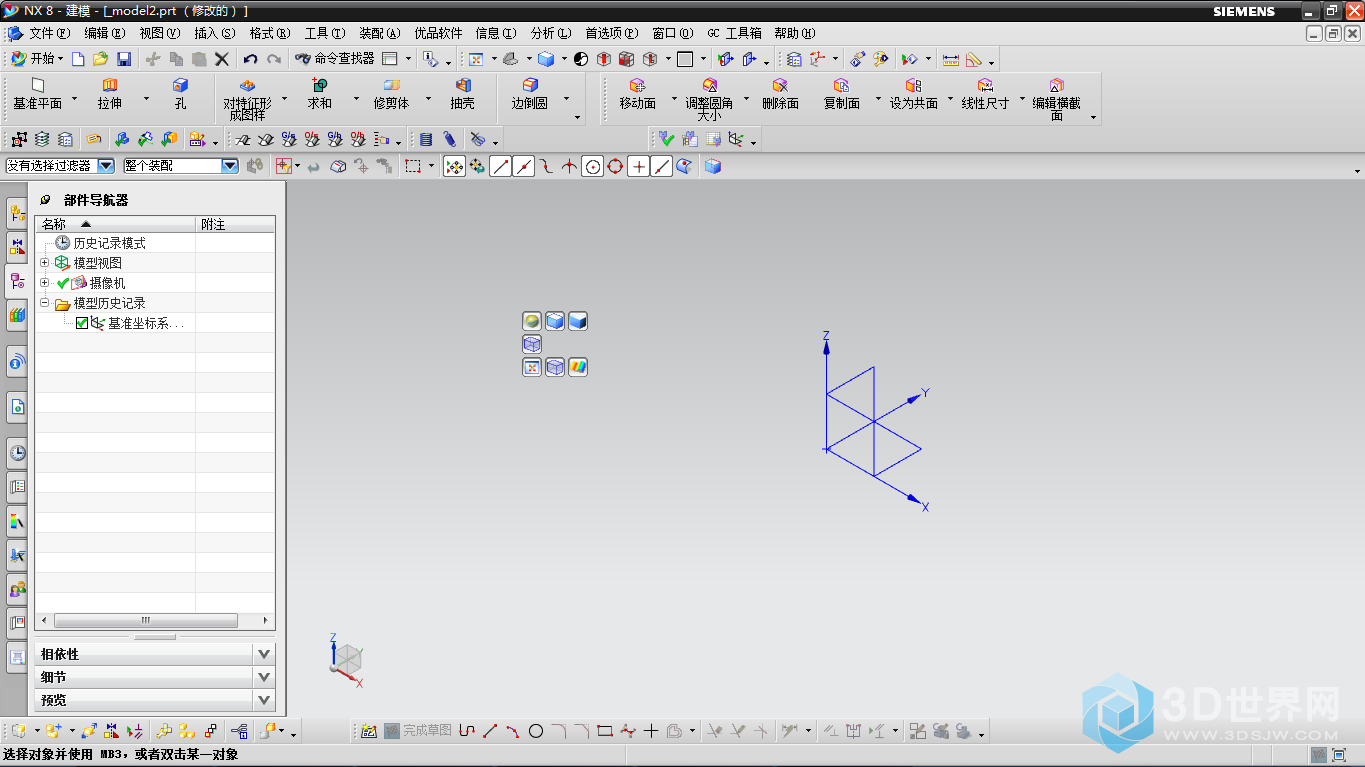Click the 移动面 move face tool
This screenshot has width=1365, height=767.
point(637,94)
